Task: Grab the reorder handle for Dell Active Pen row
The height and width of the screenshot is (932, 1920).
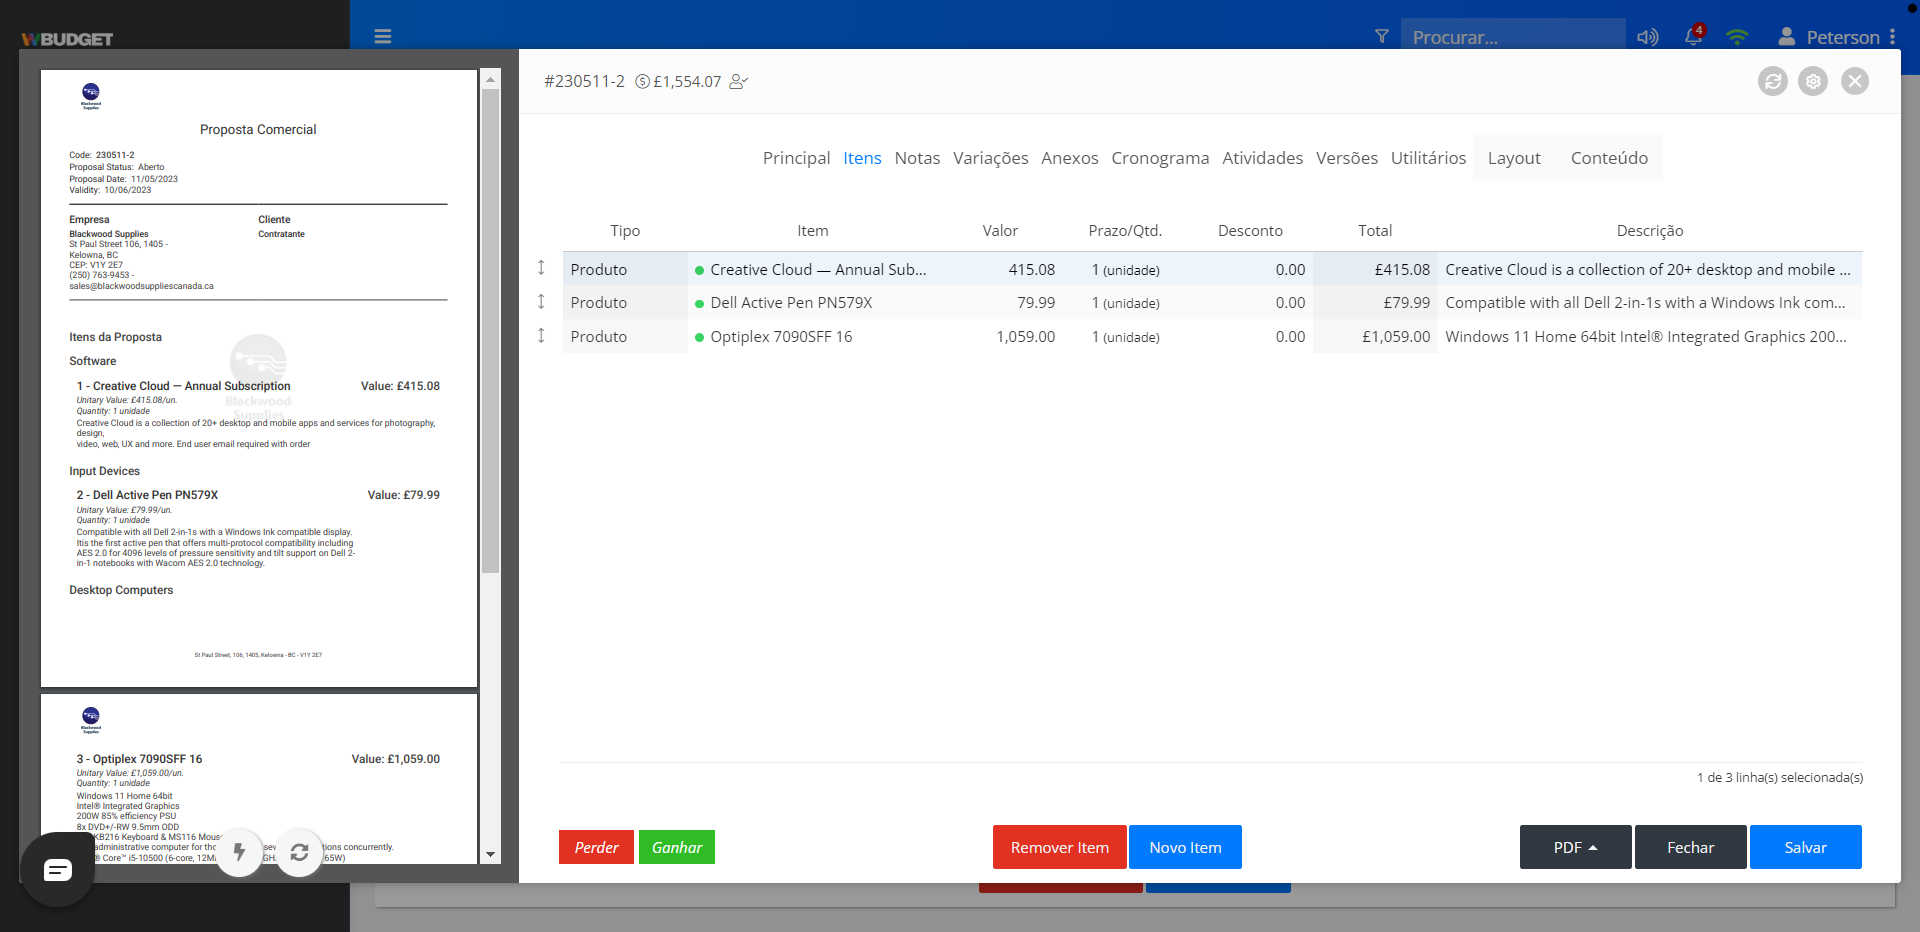Action: coord(541,302)
